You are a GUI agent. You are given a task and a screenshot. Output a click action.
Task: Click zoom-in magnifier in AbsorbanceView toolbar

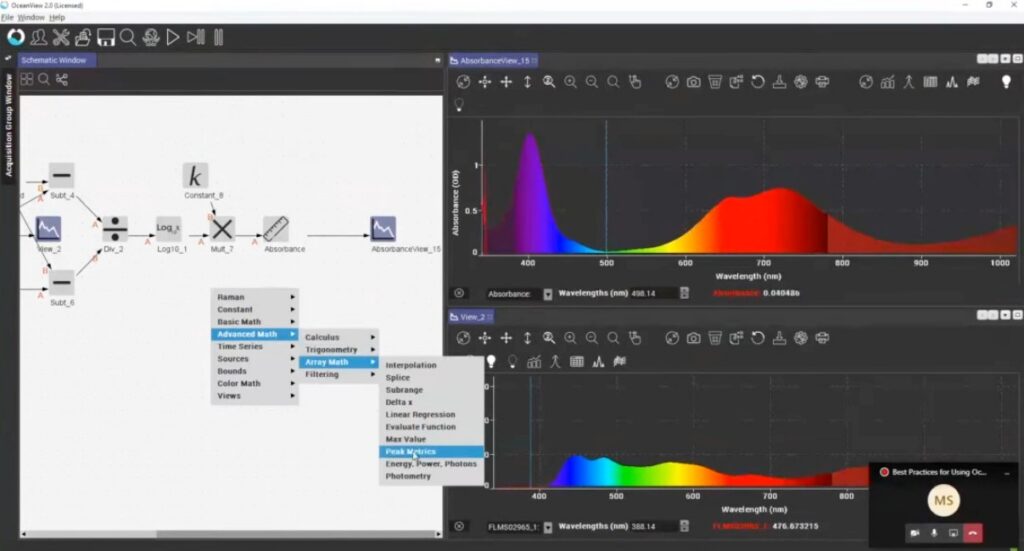[x=570, y=82]
